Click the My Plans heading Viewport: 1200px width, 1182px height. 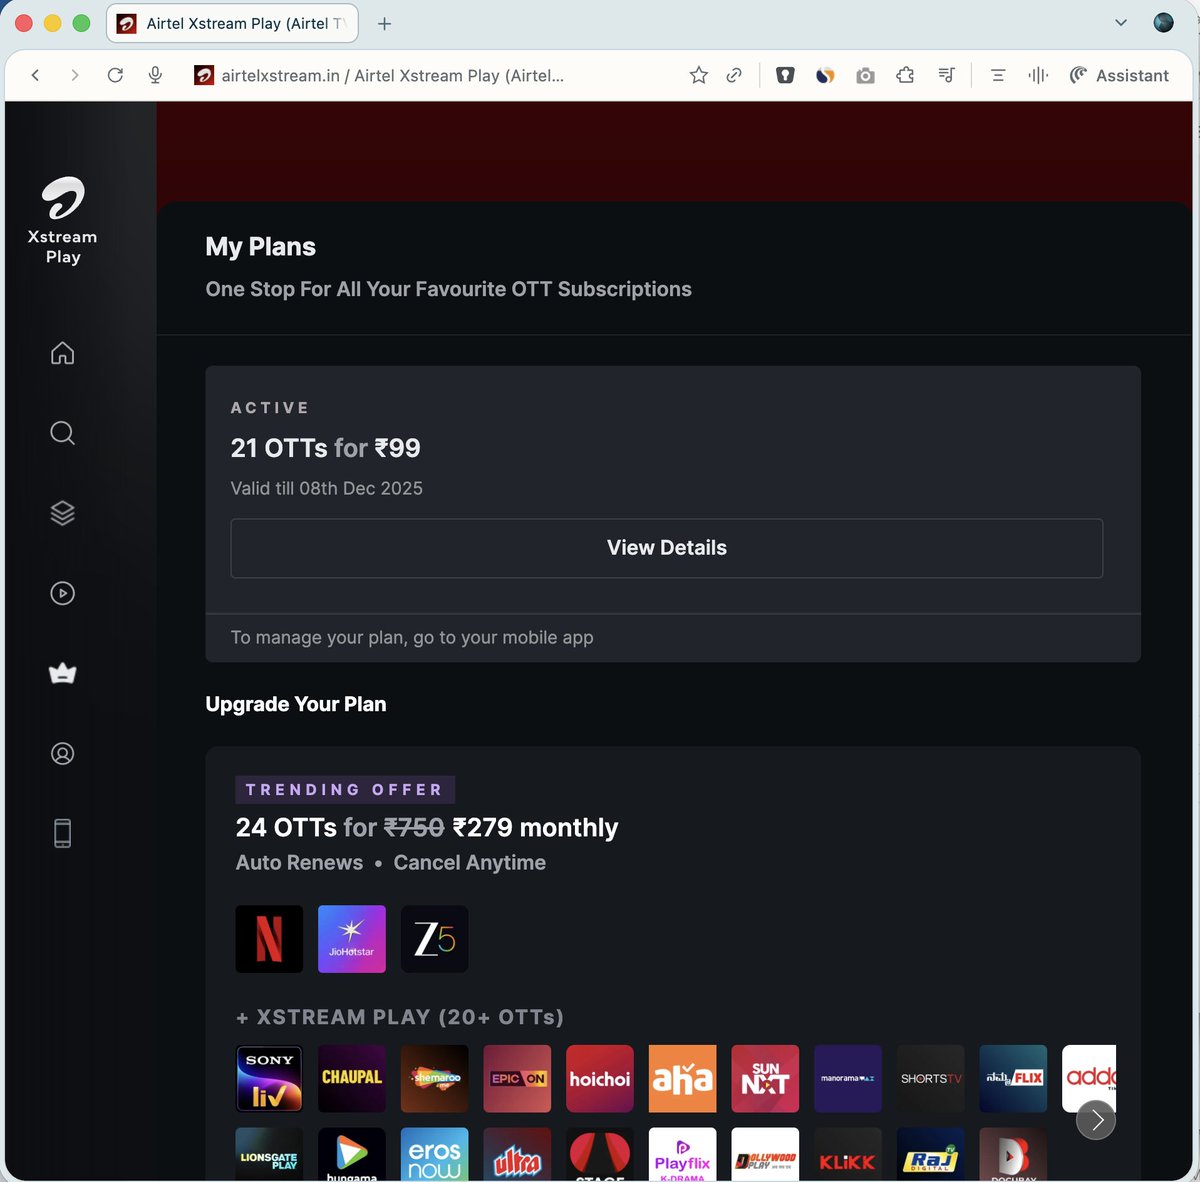(261, 247)
